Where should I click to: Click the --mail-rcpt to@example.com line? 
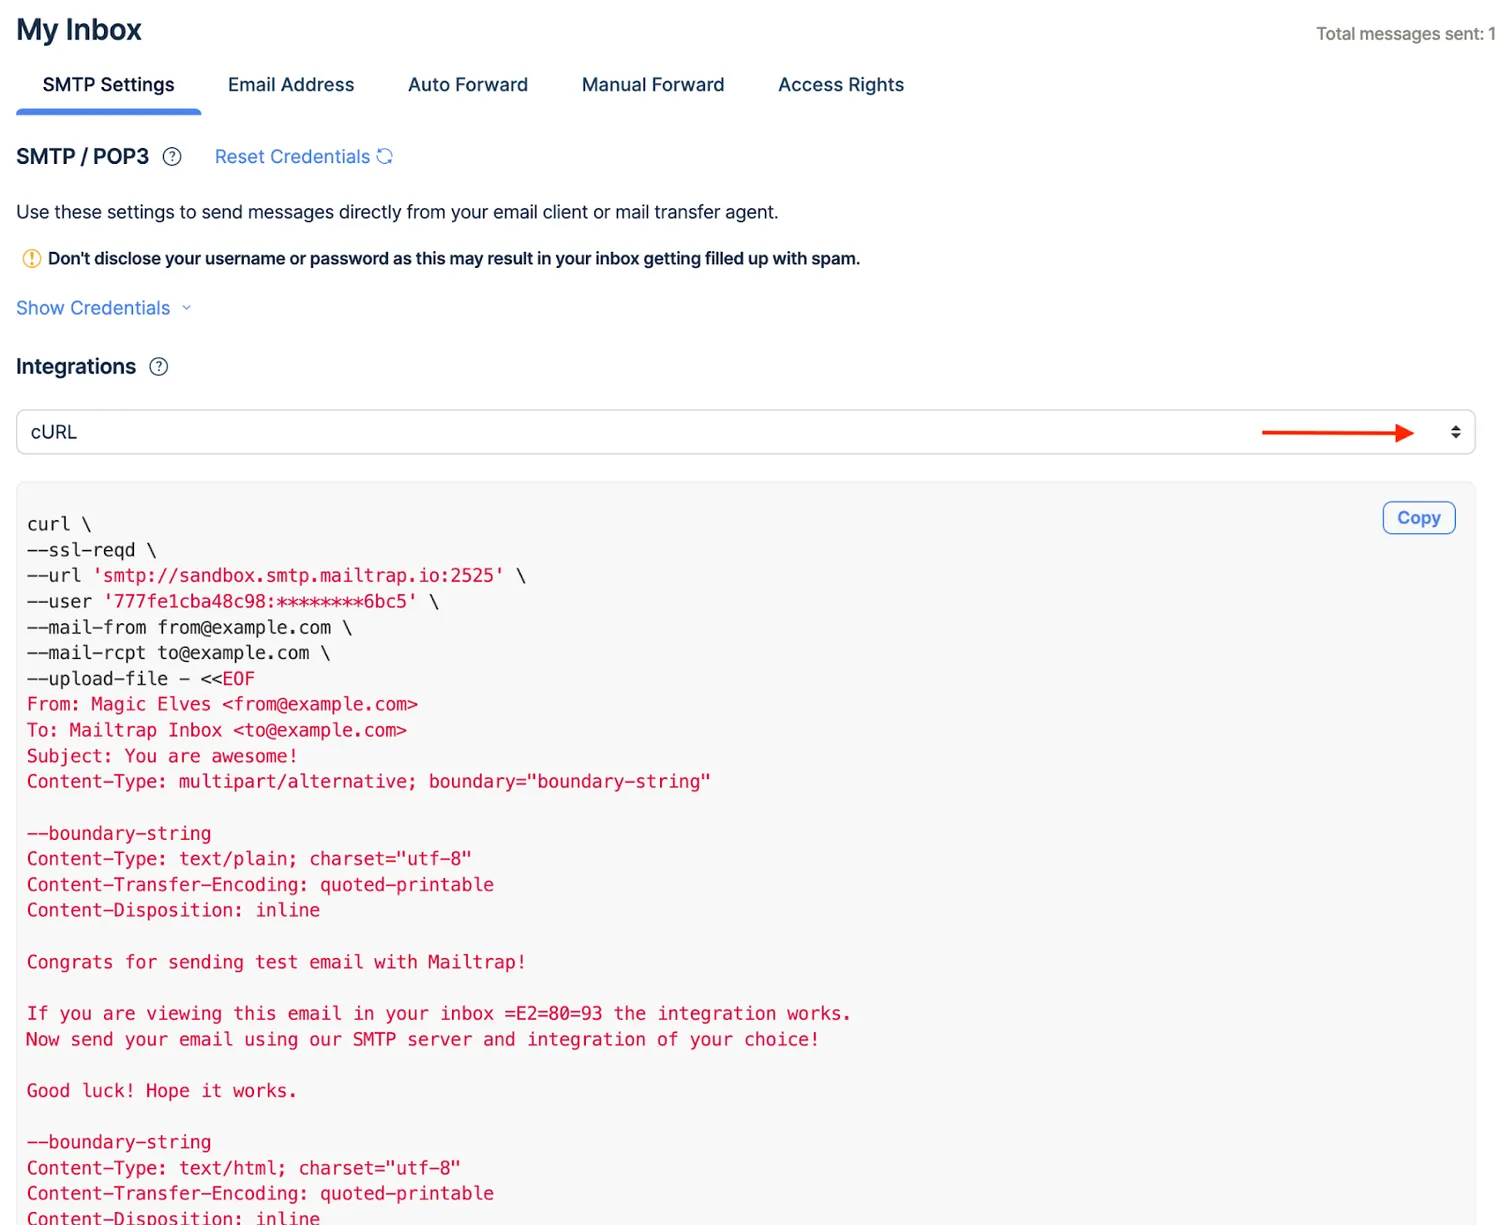[x=178, y=653]
